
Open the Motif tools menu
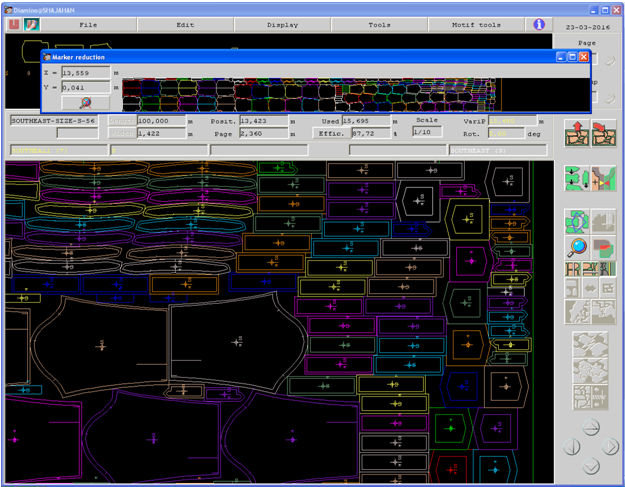click(x=476, y=24)
